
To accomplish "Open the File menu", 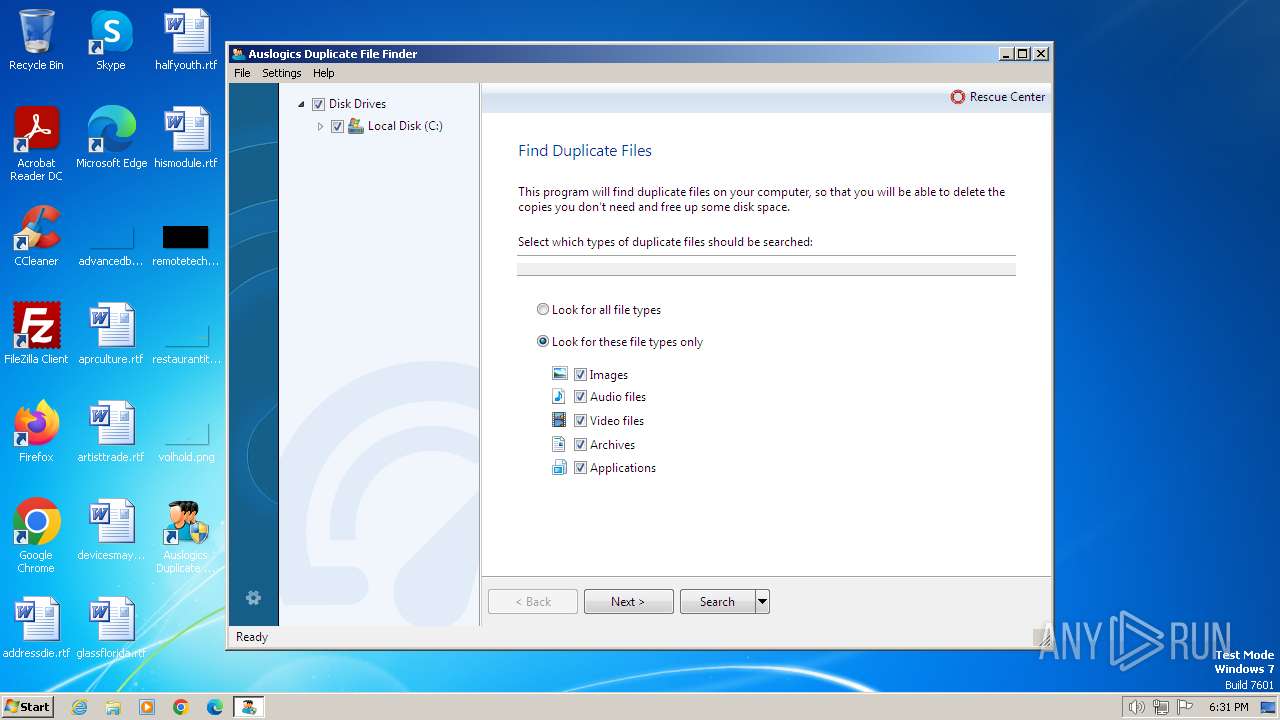I will point(242,73).
